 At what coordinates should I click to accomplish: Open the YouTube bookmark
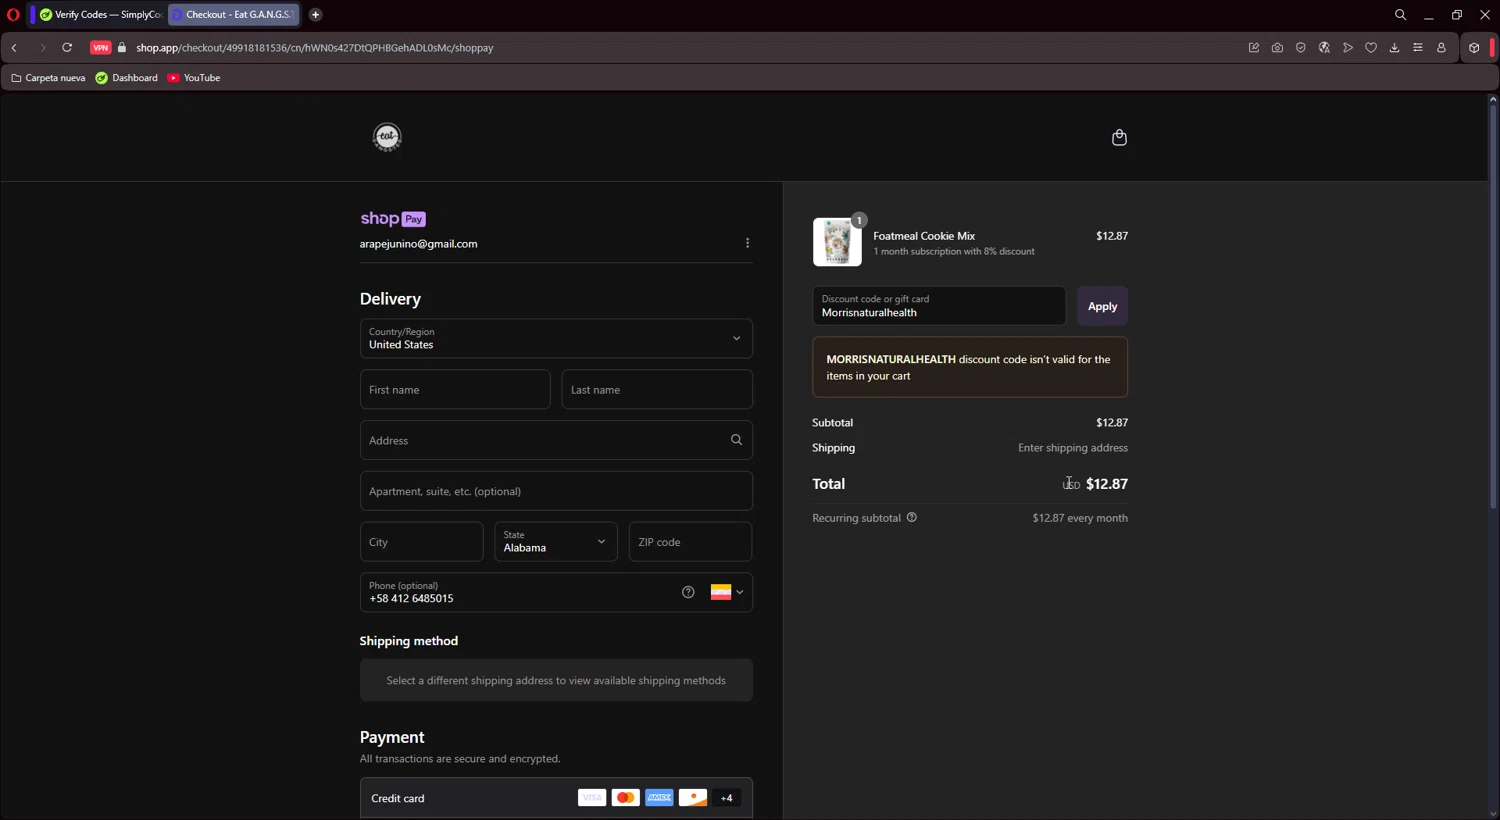[194, 78]
